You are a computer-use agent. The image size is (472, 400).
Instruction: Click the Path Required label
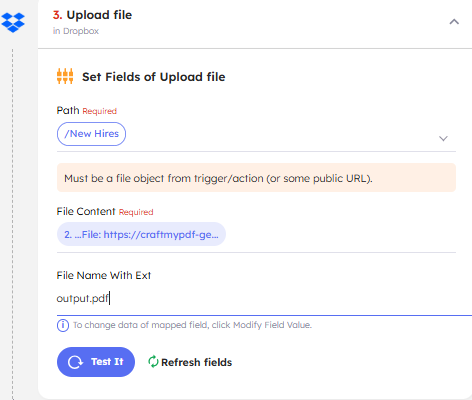point(87,110)
